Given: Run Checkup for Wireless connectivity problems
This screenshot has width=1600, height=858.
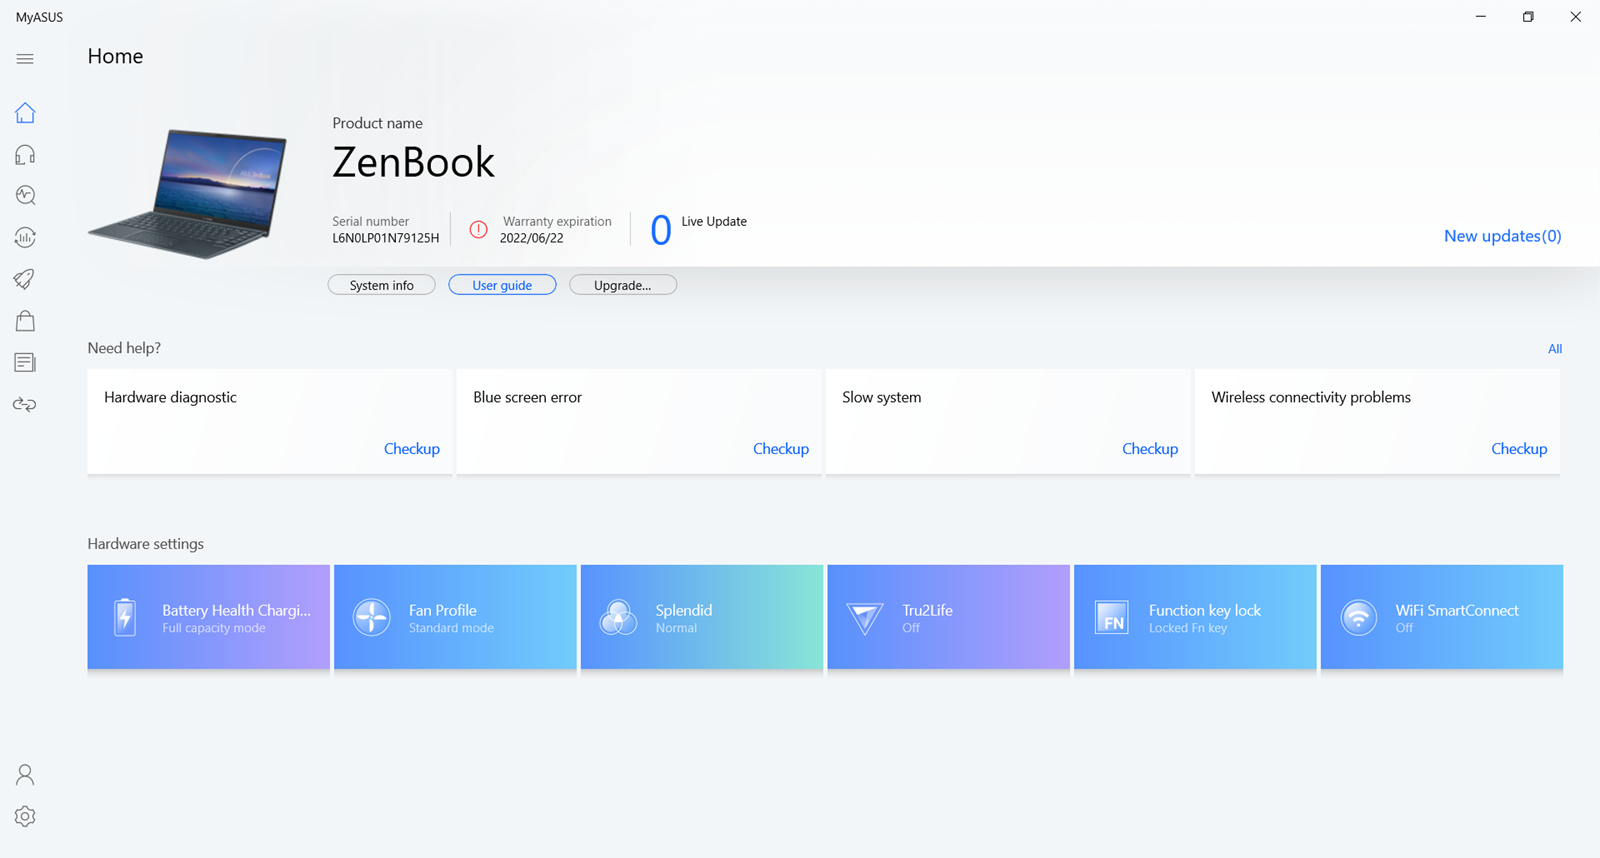Looking at the screenshot, I should [1519, 449].
